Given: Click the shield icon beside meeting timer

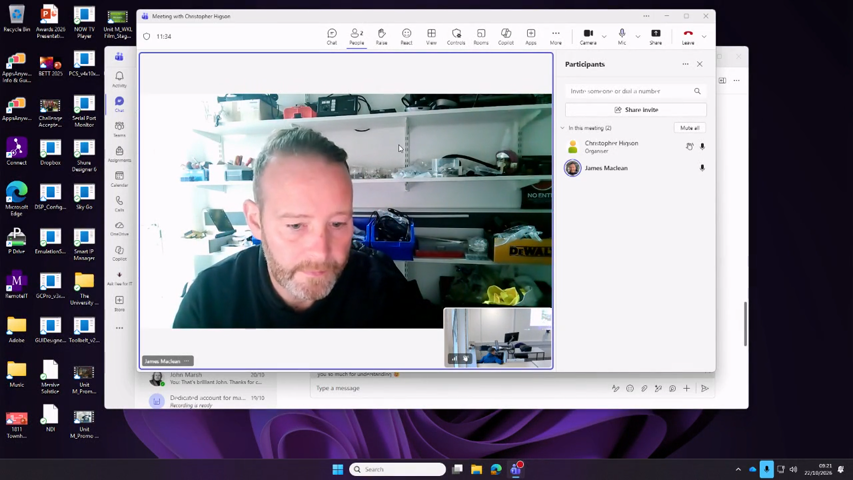Looking at the screenshot, I should [x=147, y=36].
